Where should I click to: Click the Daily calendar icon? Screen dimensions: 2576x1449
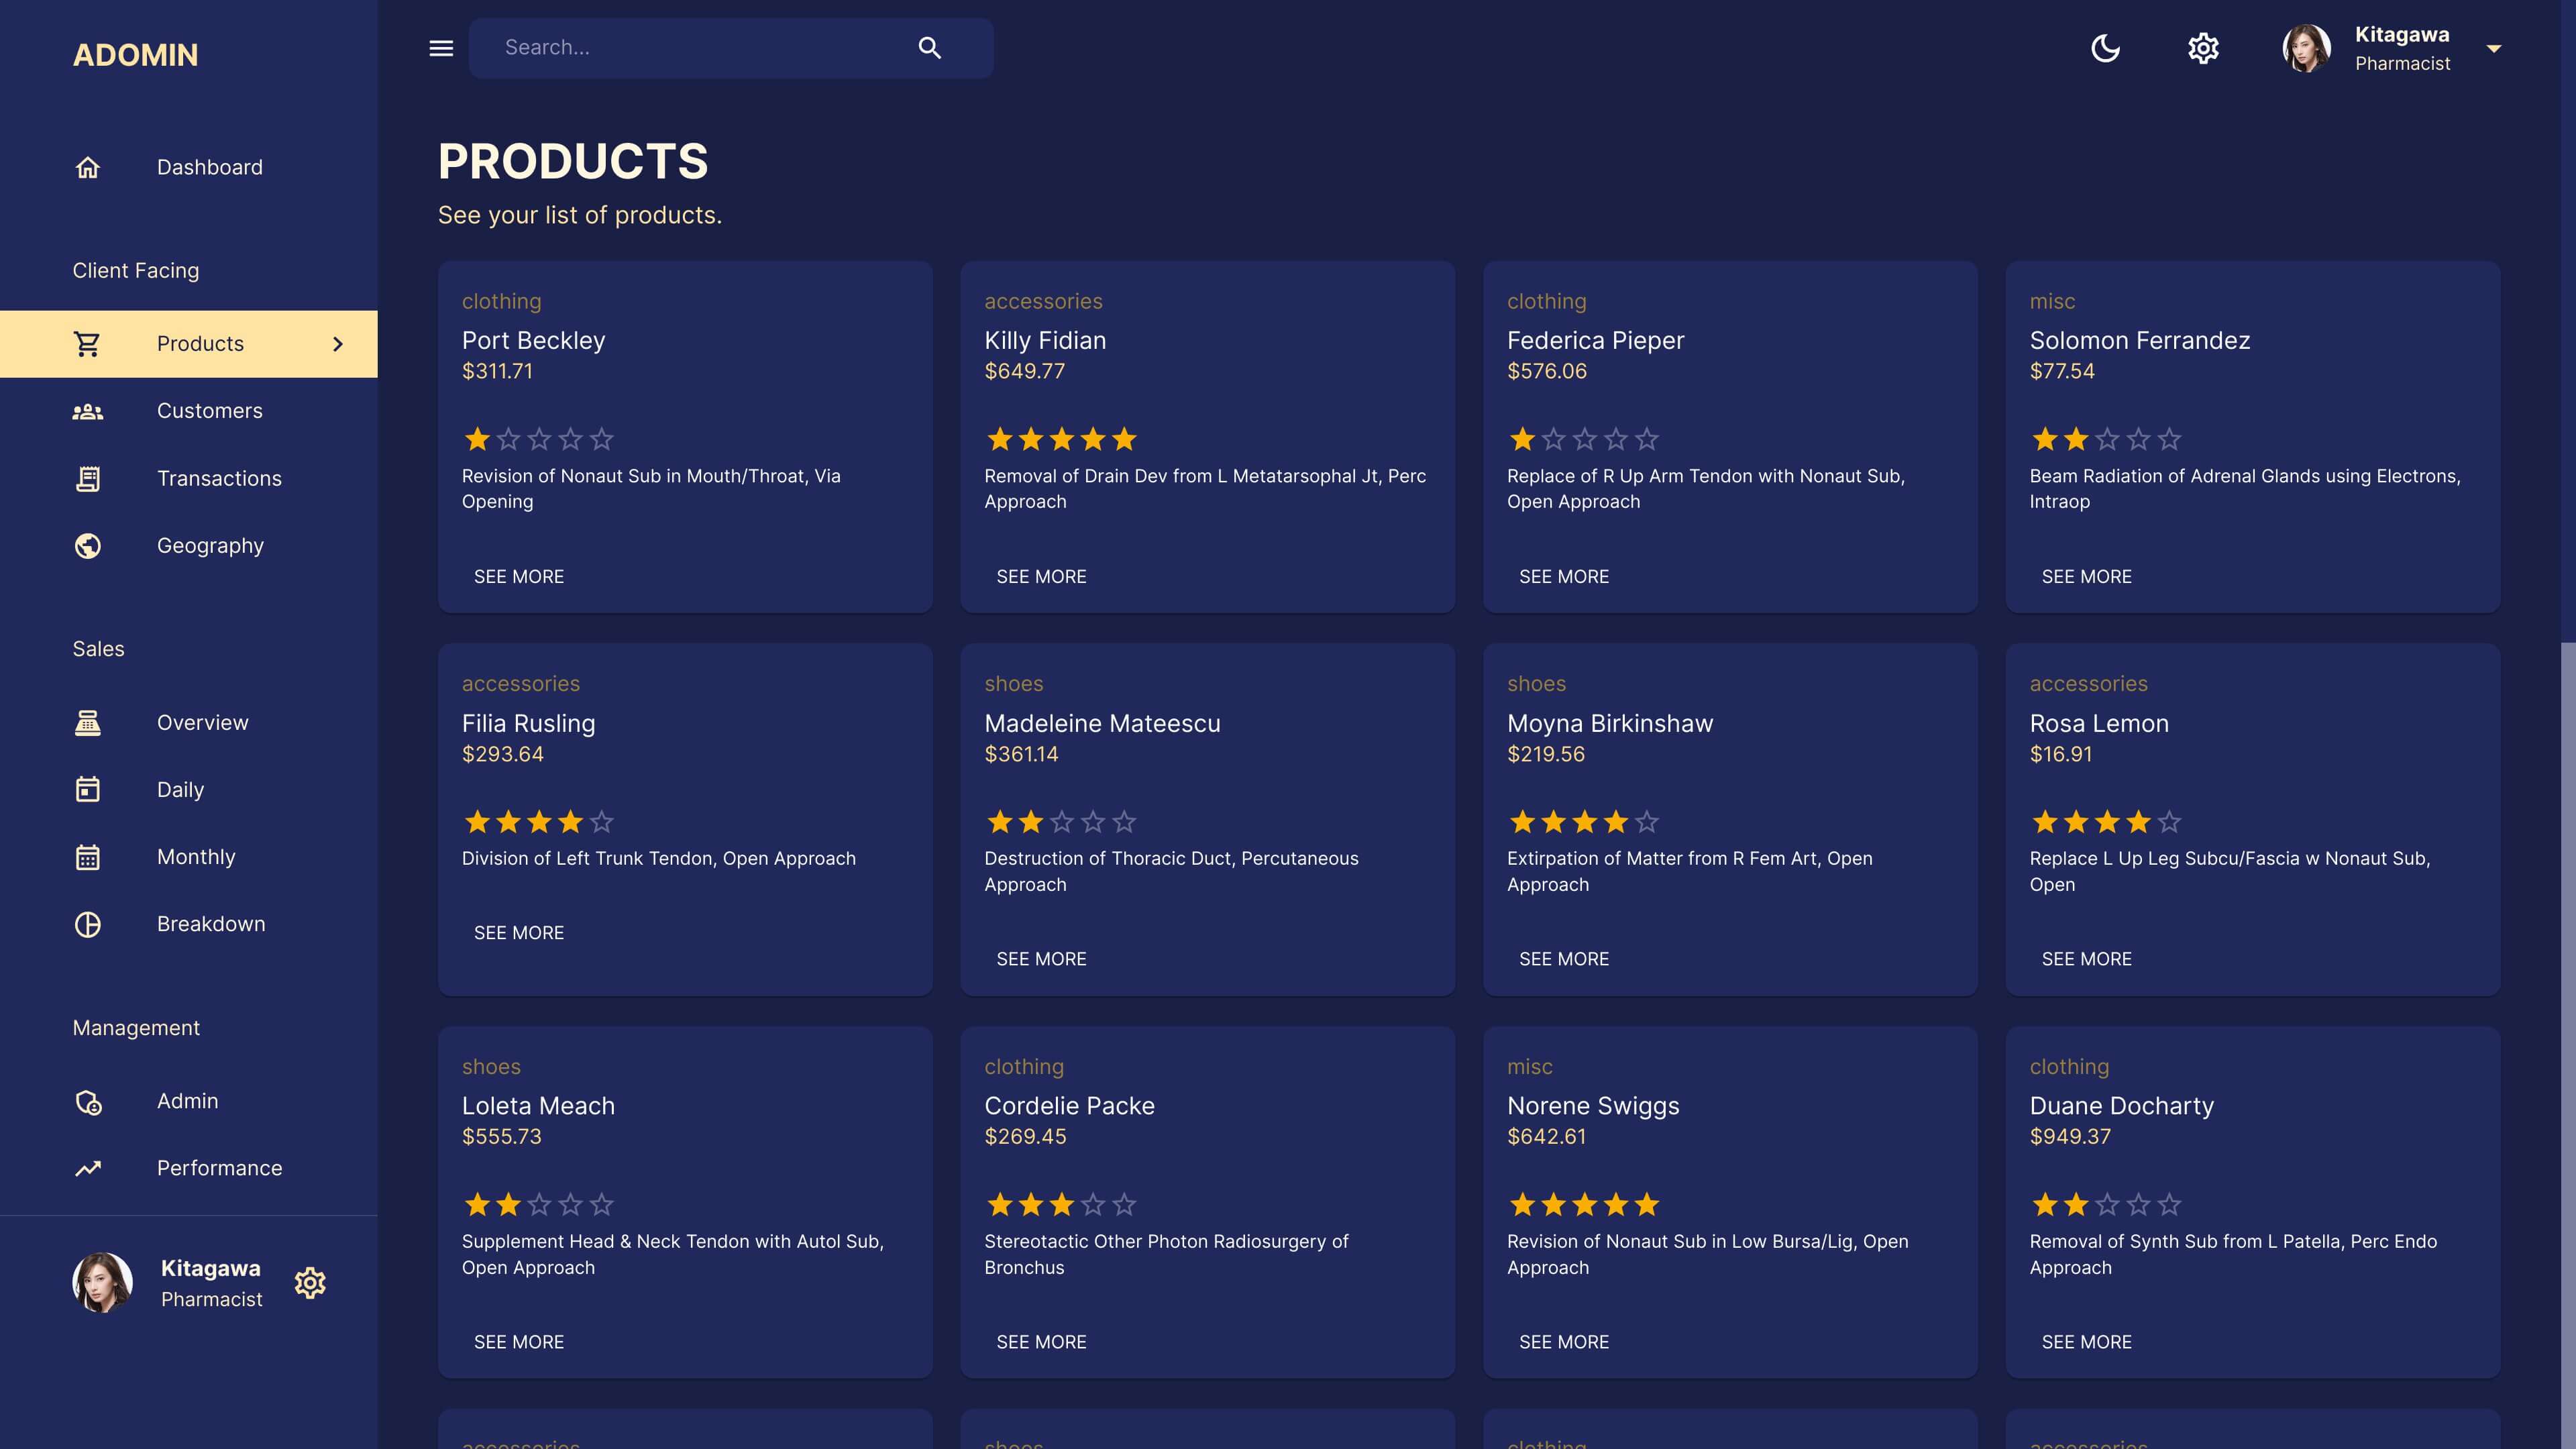click(x=88, y=789)
